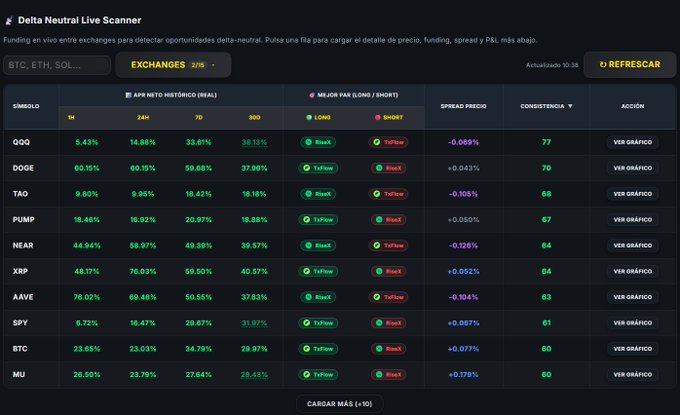Click the +0.178% spread value
Viewport: 680px width, 415px height.
click(463, 375)
